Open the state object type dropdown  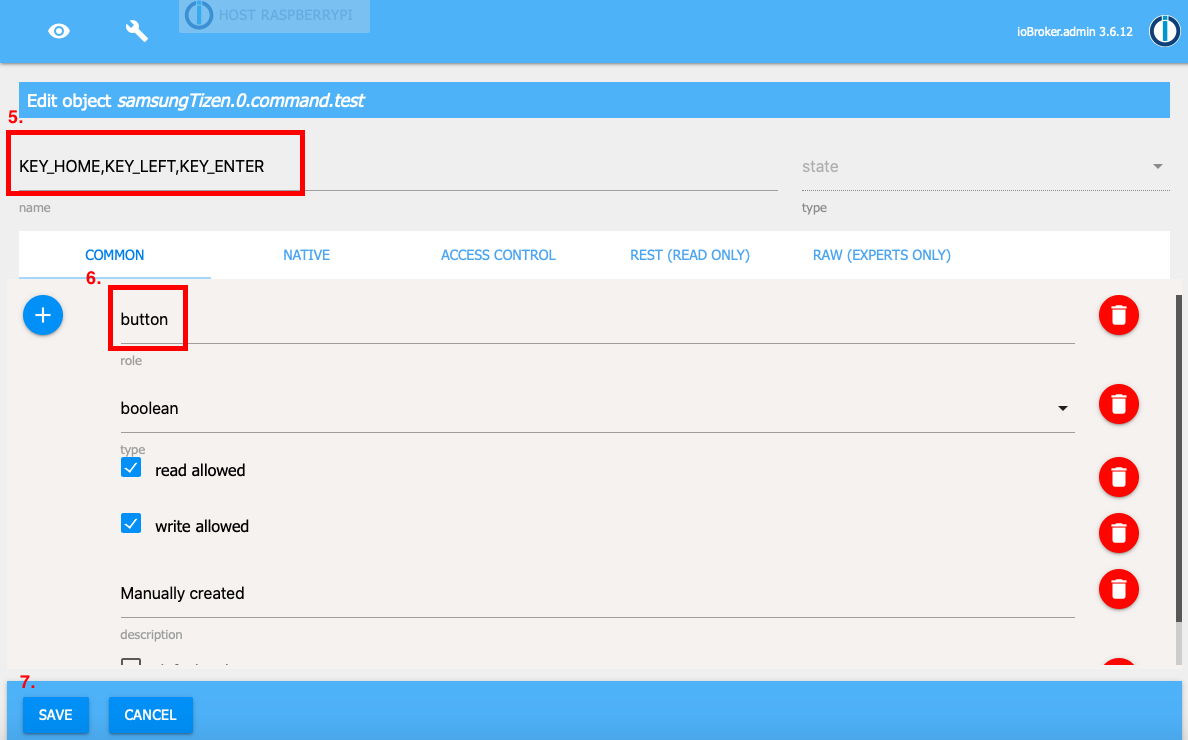985,167
